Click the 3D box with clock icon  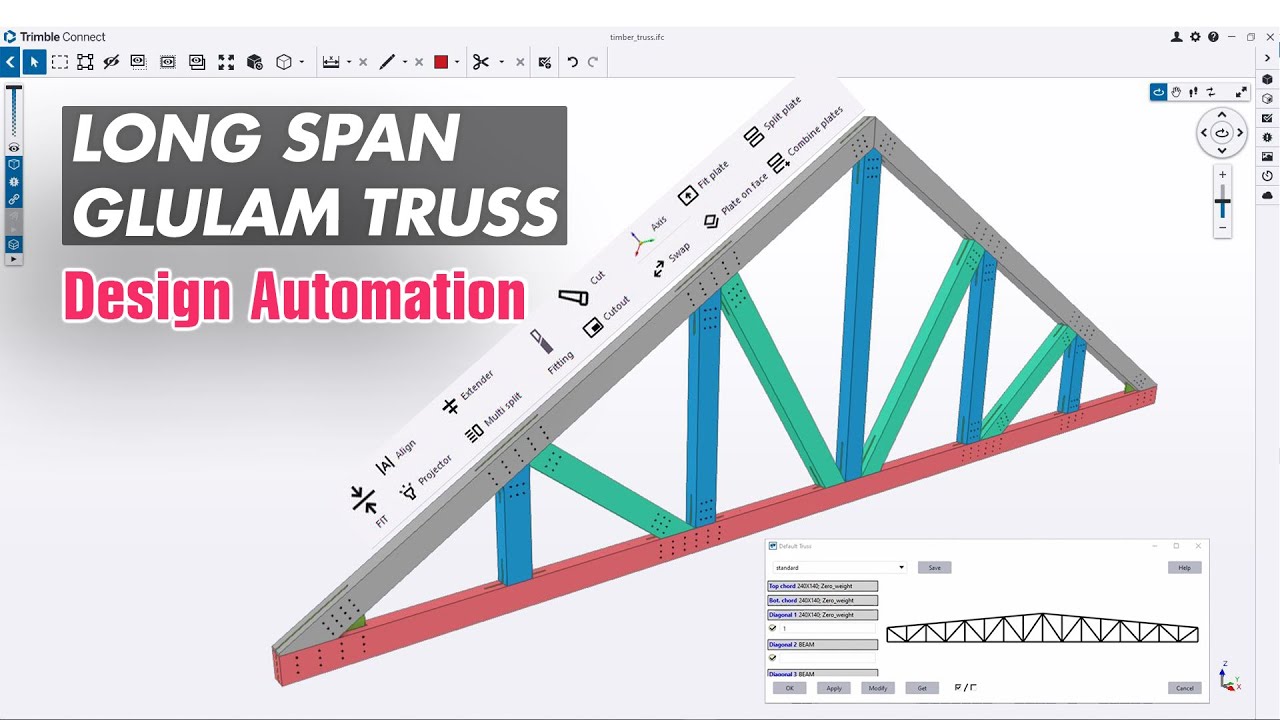point(254,62)
